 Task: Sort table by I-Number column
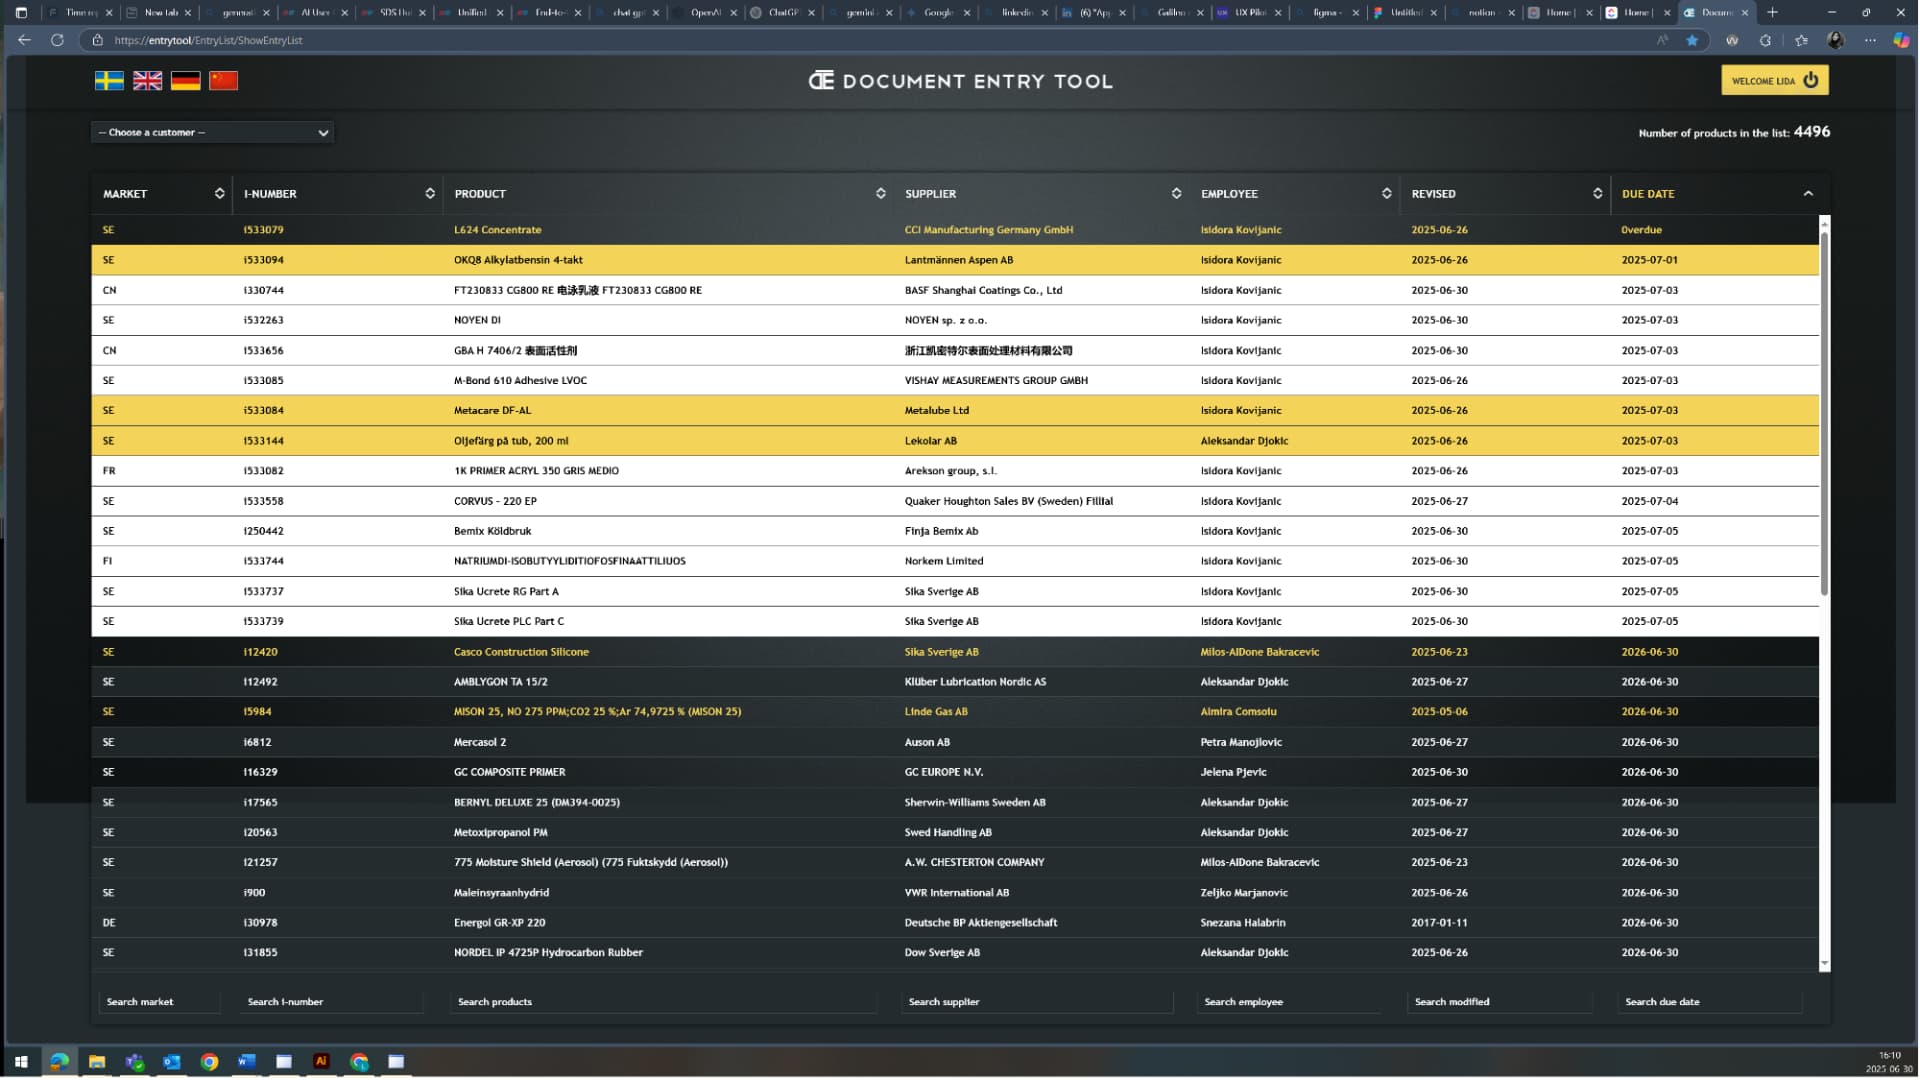pyautogui.click(x=430, y=193)
